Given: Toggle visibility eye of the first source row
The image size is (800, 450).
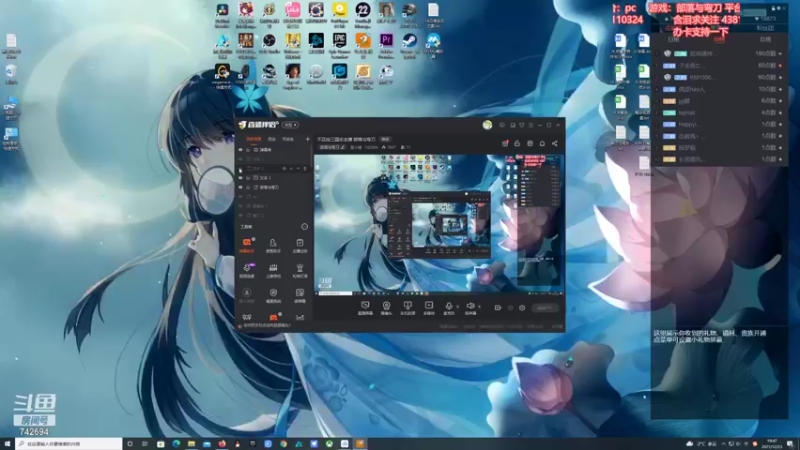Looking at the screenshot, I should (x=240, y=149).
